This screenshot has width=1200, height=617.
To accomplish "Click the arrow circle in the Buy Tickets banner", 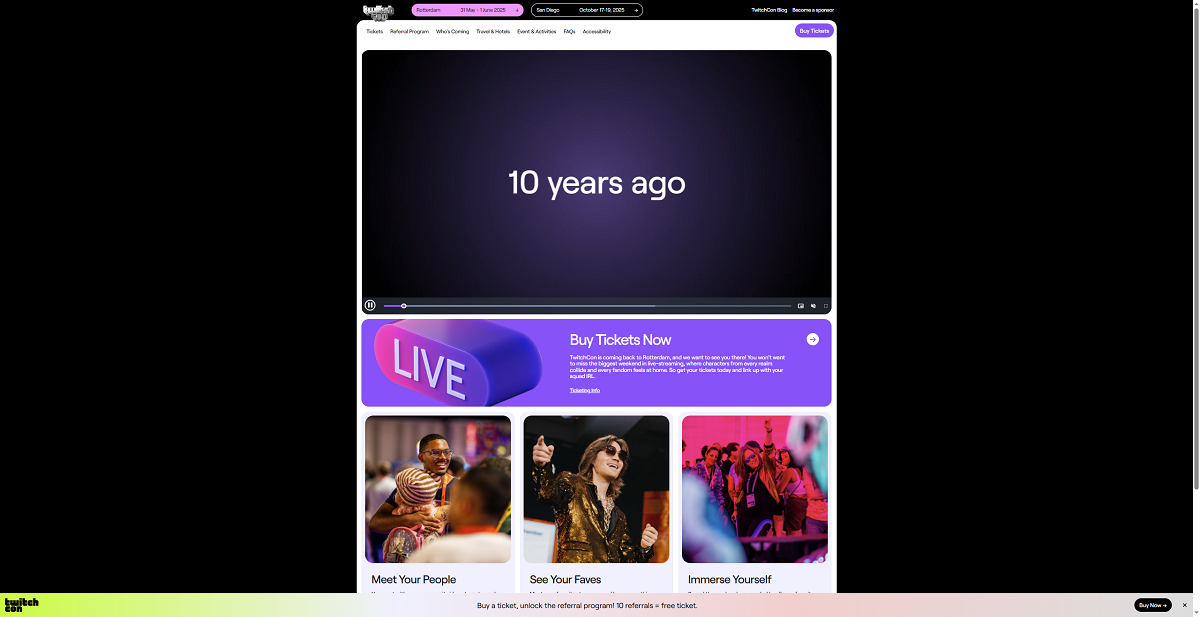I will pyautogui.click(x=812, y=339).
